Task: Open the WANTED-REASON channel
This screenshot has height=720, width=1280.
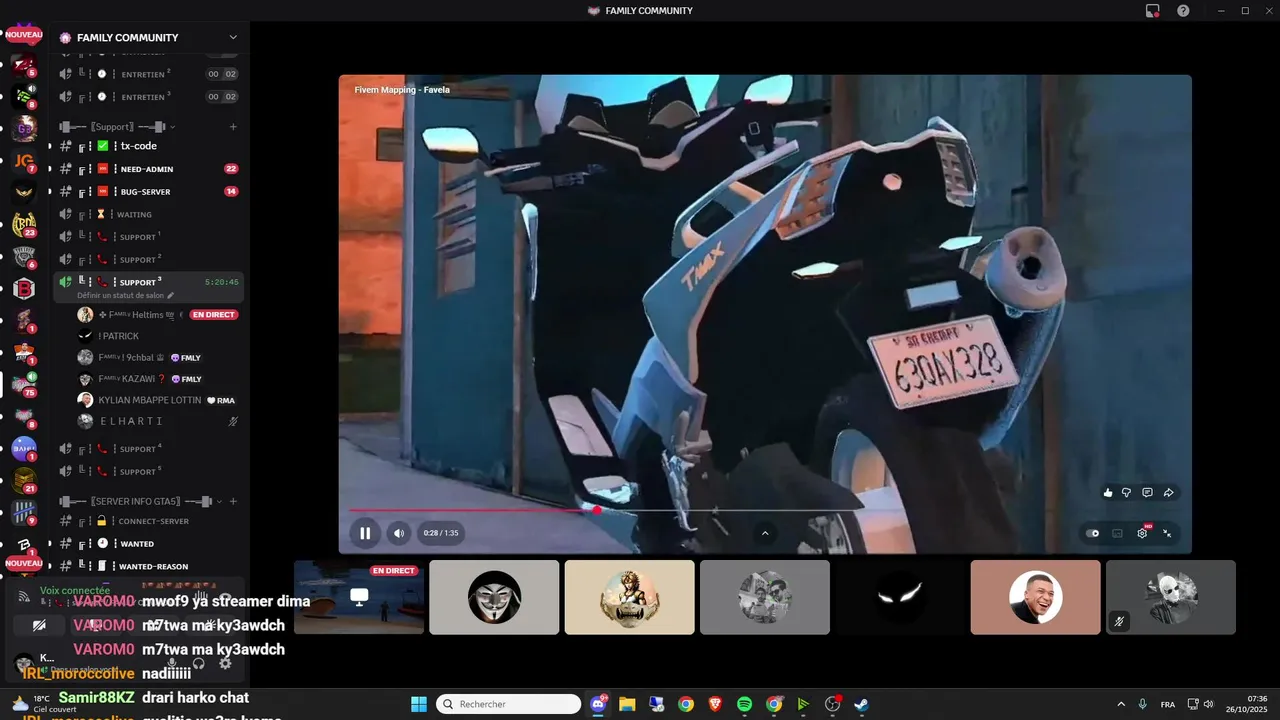Action: 149,566
